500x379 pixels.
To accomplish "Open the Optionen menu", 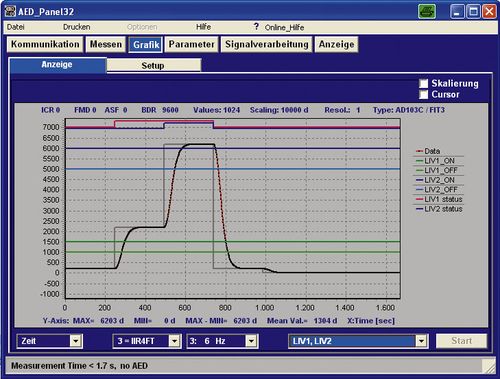I will (142, 27).
